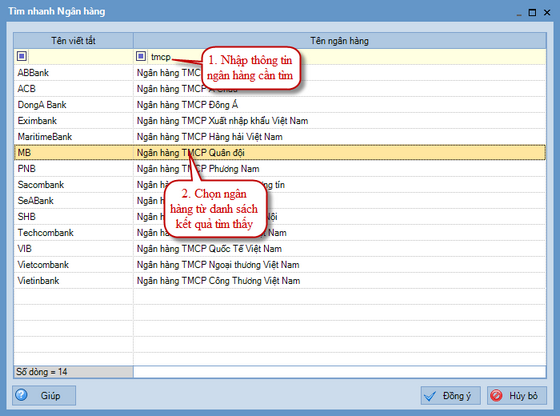Click filter icon beside the tmcp search text
560x416 pixels.
(141, 56)
